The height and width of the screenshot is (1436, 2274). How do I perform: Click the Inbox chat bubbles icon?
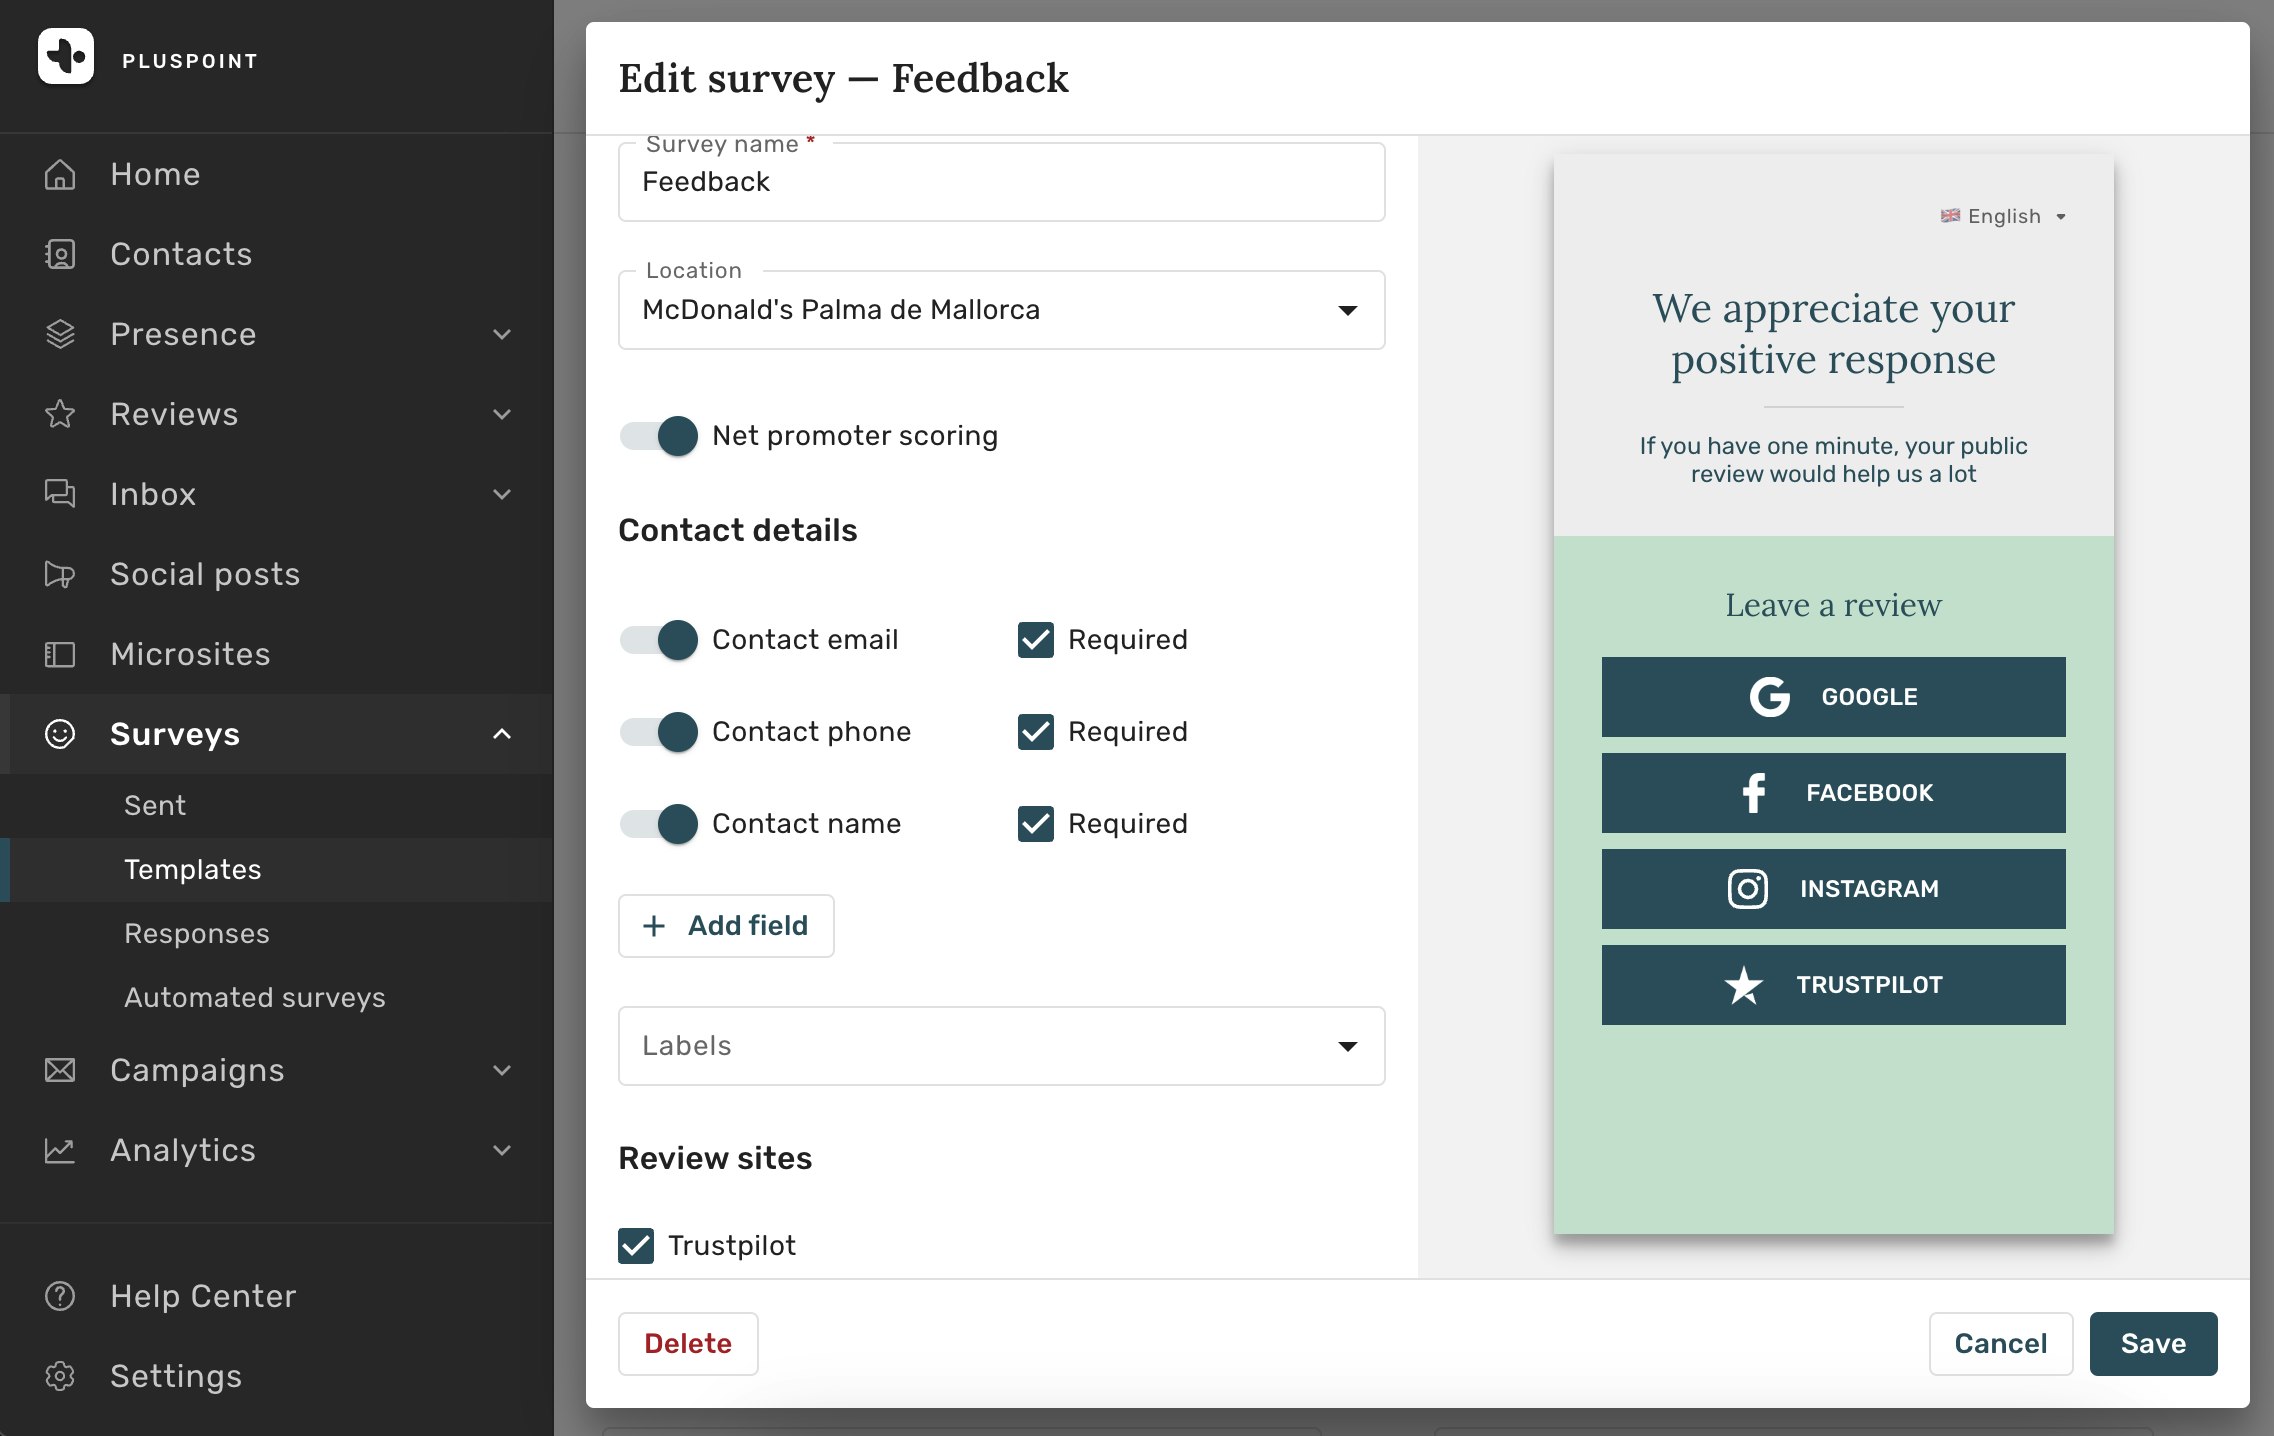pyautogui.click(x=60, y=494)
